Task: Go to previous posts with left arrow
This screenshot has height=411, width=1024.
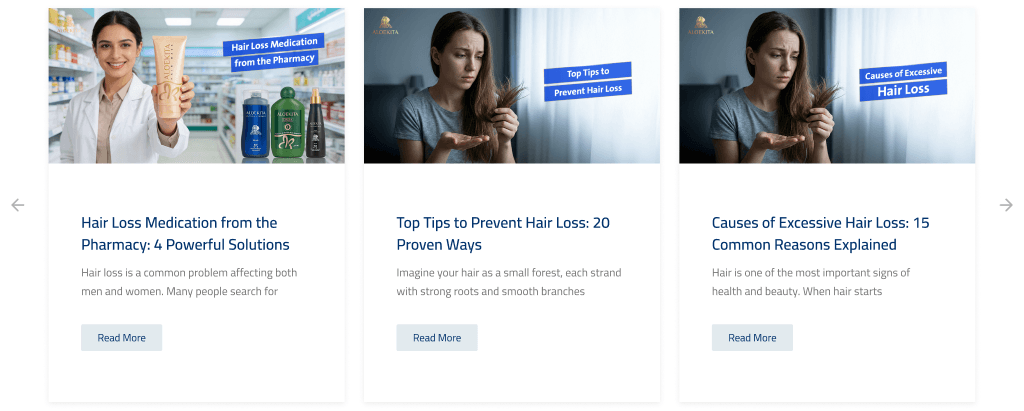Action: (x=18, y=205)
